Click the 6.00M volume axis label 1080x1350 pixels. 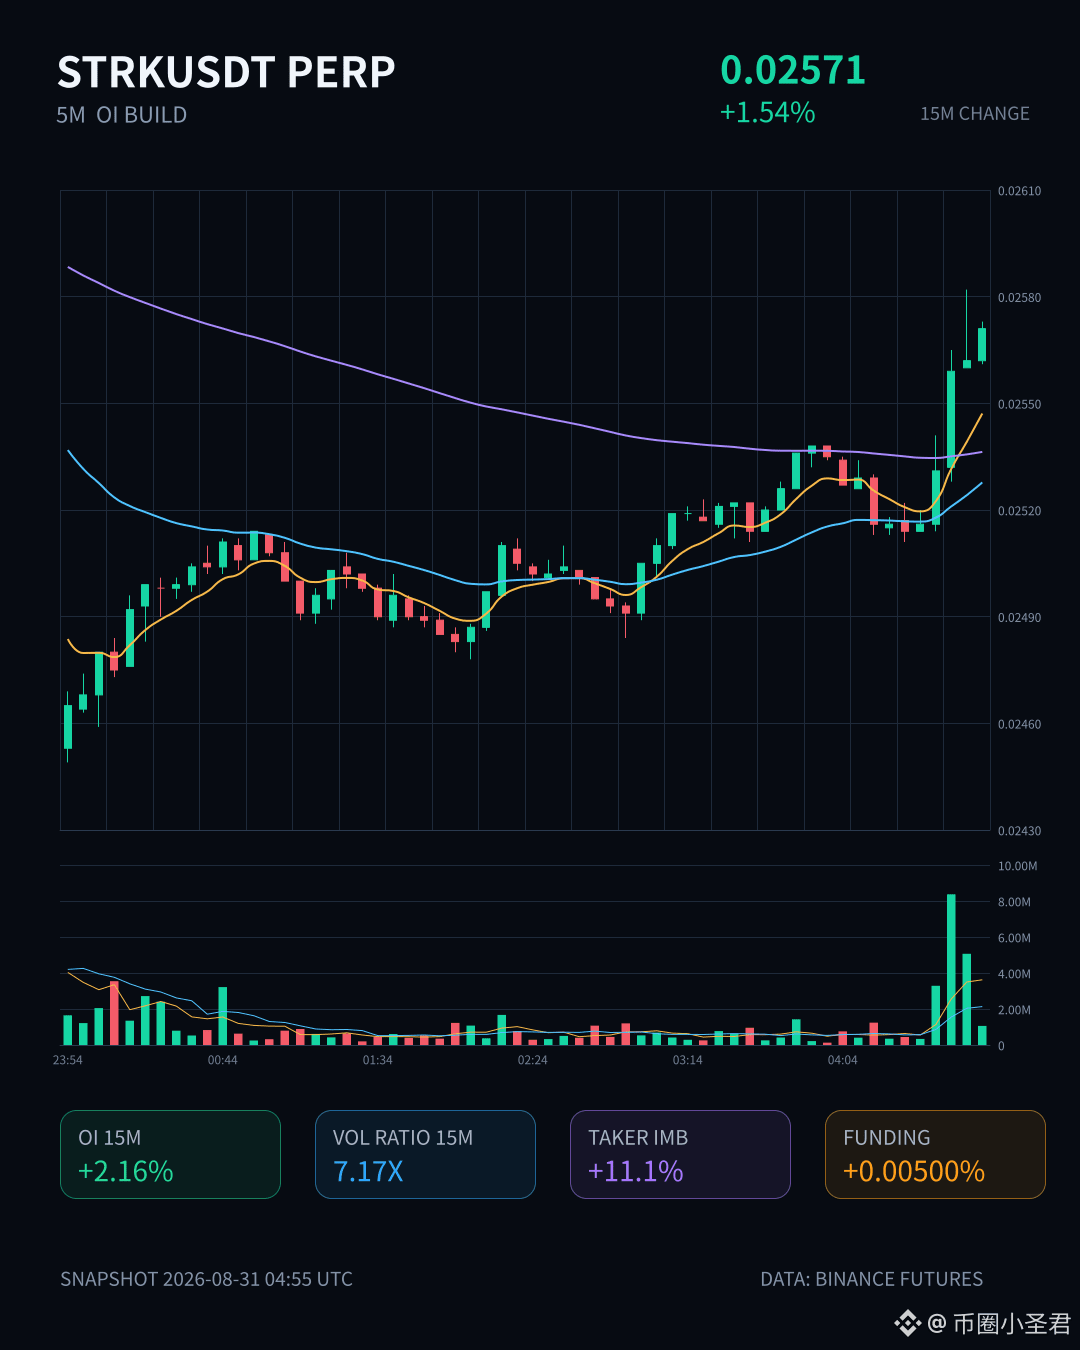[1014, 938]
